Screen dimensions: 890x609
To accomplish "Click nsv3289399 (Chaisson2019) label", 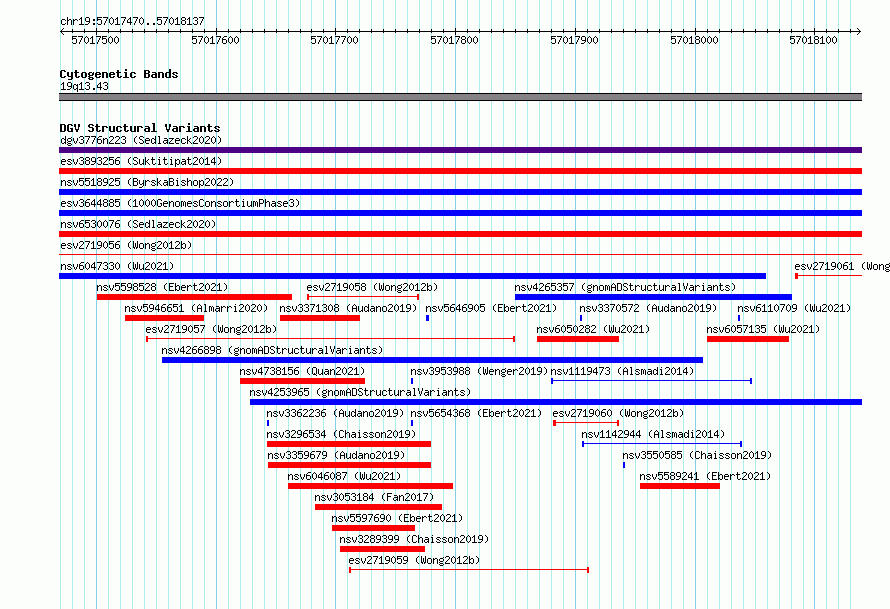I will point(414,539).
